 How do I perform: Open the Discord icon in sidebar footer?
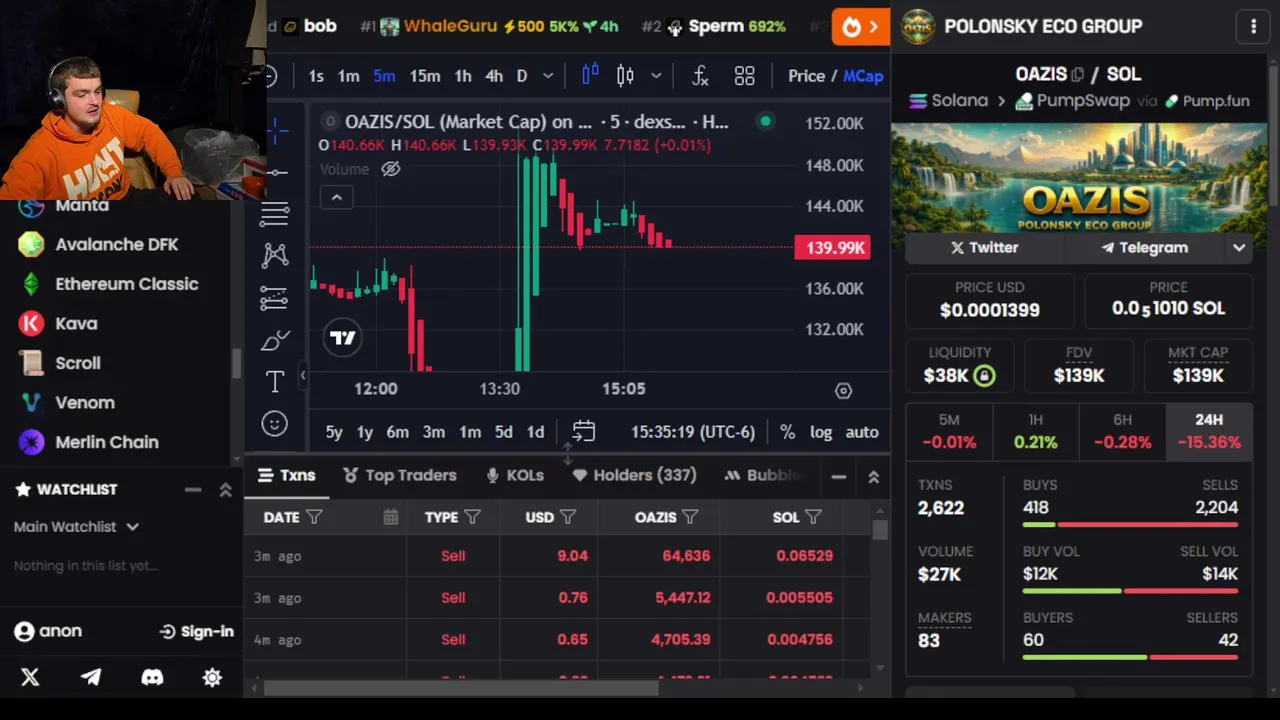pos(152,678)
